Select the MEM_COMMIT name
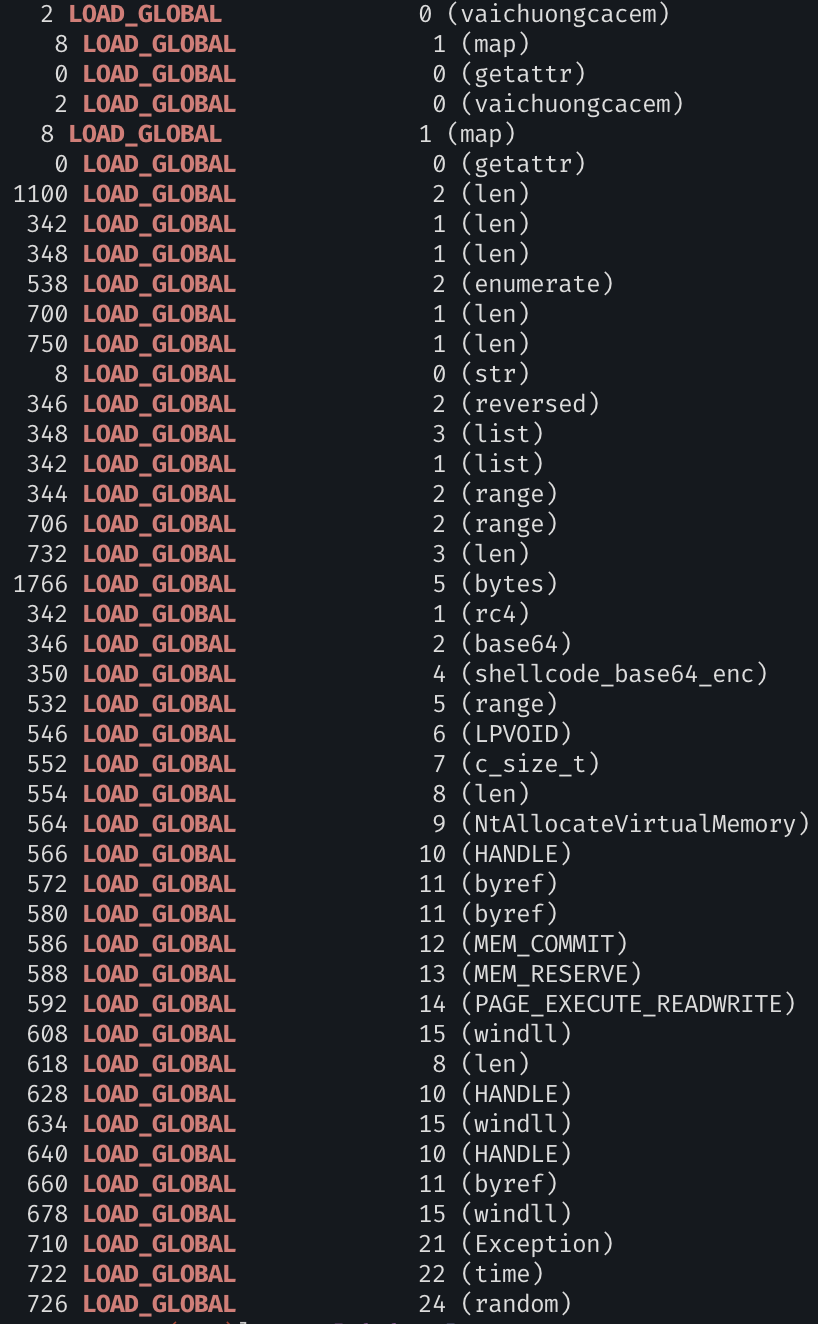Image resolution: width=818 pixels, height=1324 pixels. [544, 944]
